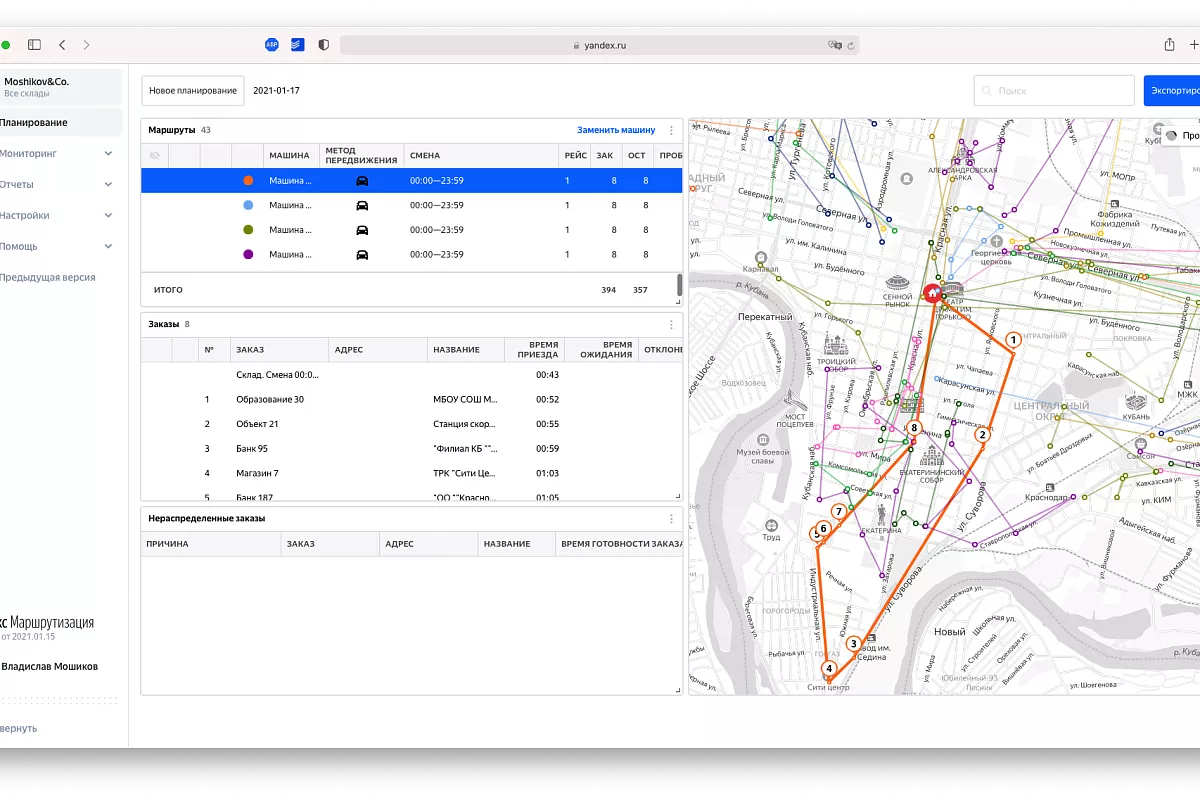Open Нераспределенные заказы panel options menu

pyautogui.click(x=671, y=518)
